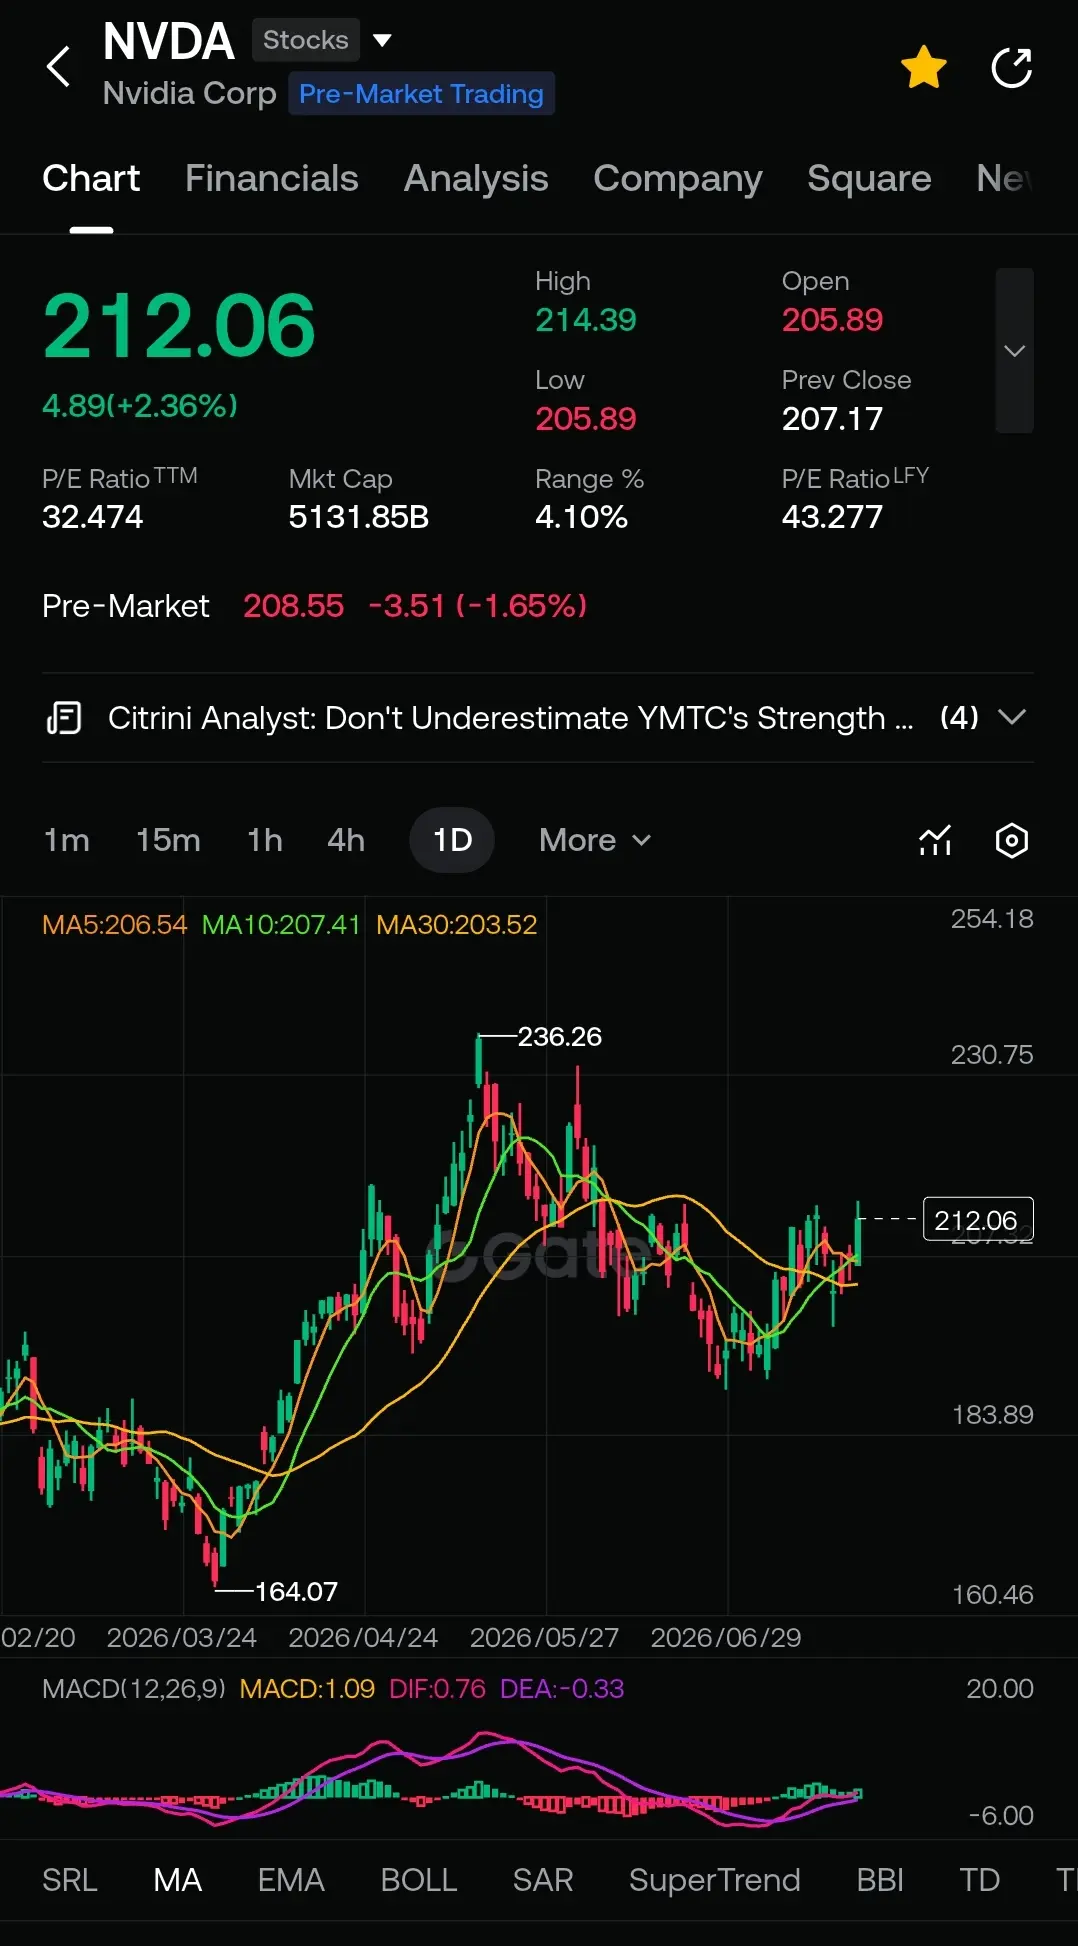The image size is (1078, 1946).
Task: Open the Square tab
Action: 869,178
